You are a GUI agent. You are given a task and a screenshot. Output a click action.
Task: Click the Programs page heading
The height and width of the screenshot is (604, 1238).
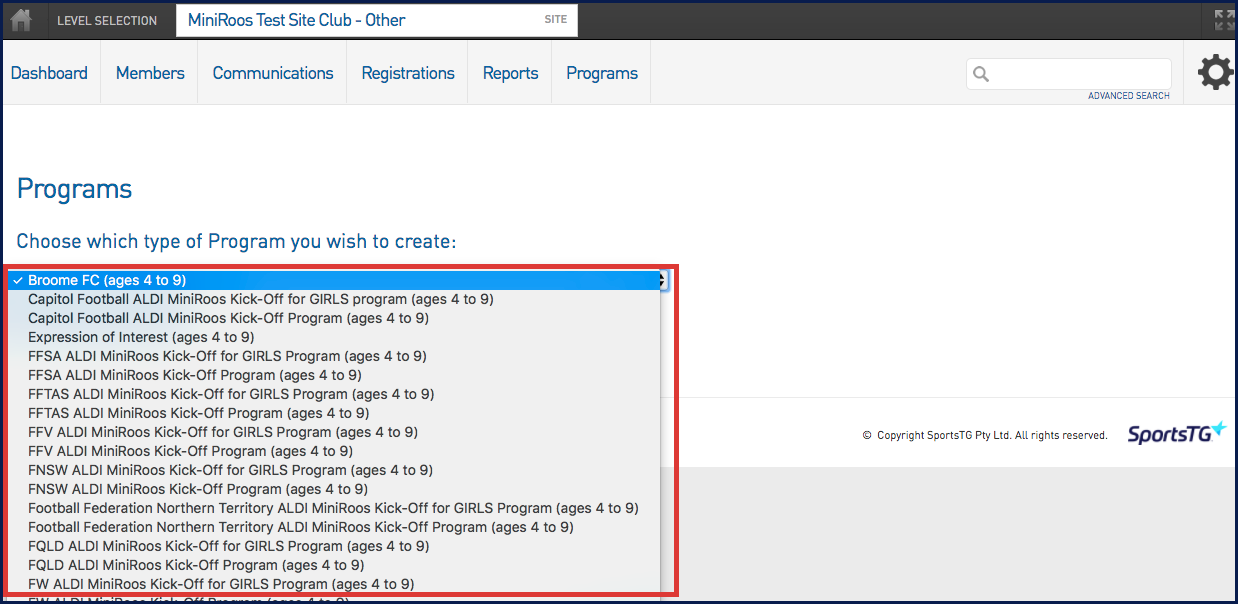pyautogui.click(x=74, y=189)
